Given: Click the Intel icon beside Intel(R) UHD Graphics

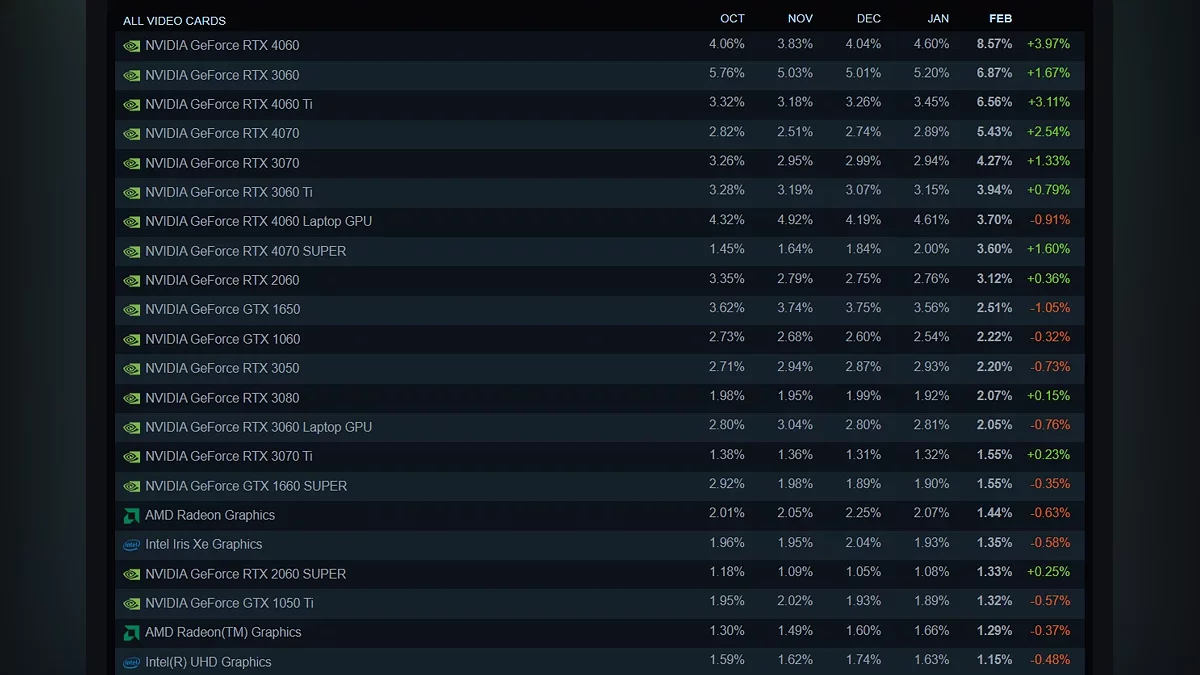Looking at the screenshot, I should pos(131,662).
